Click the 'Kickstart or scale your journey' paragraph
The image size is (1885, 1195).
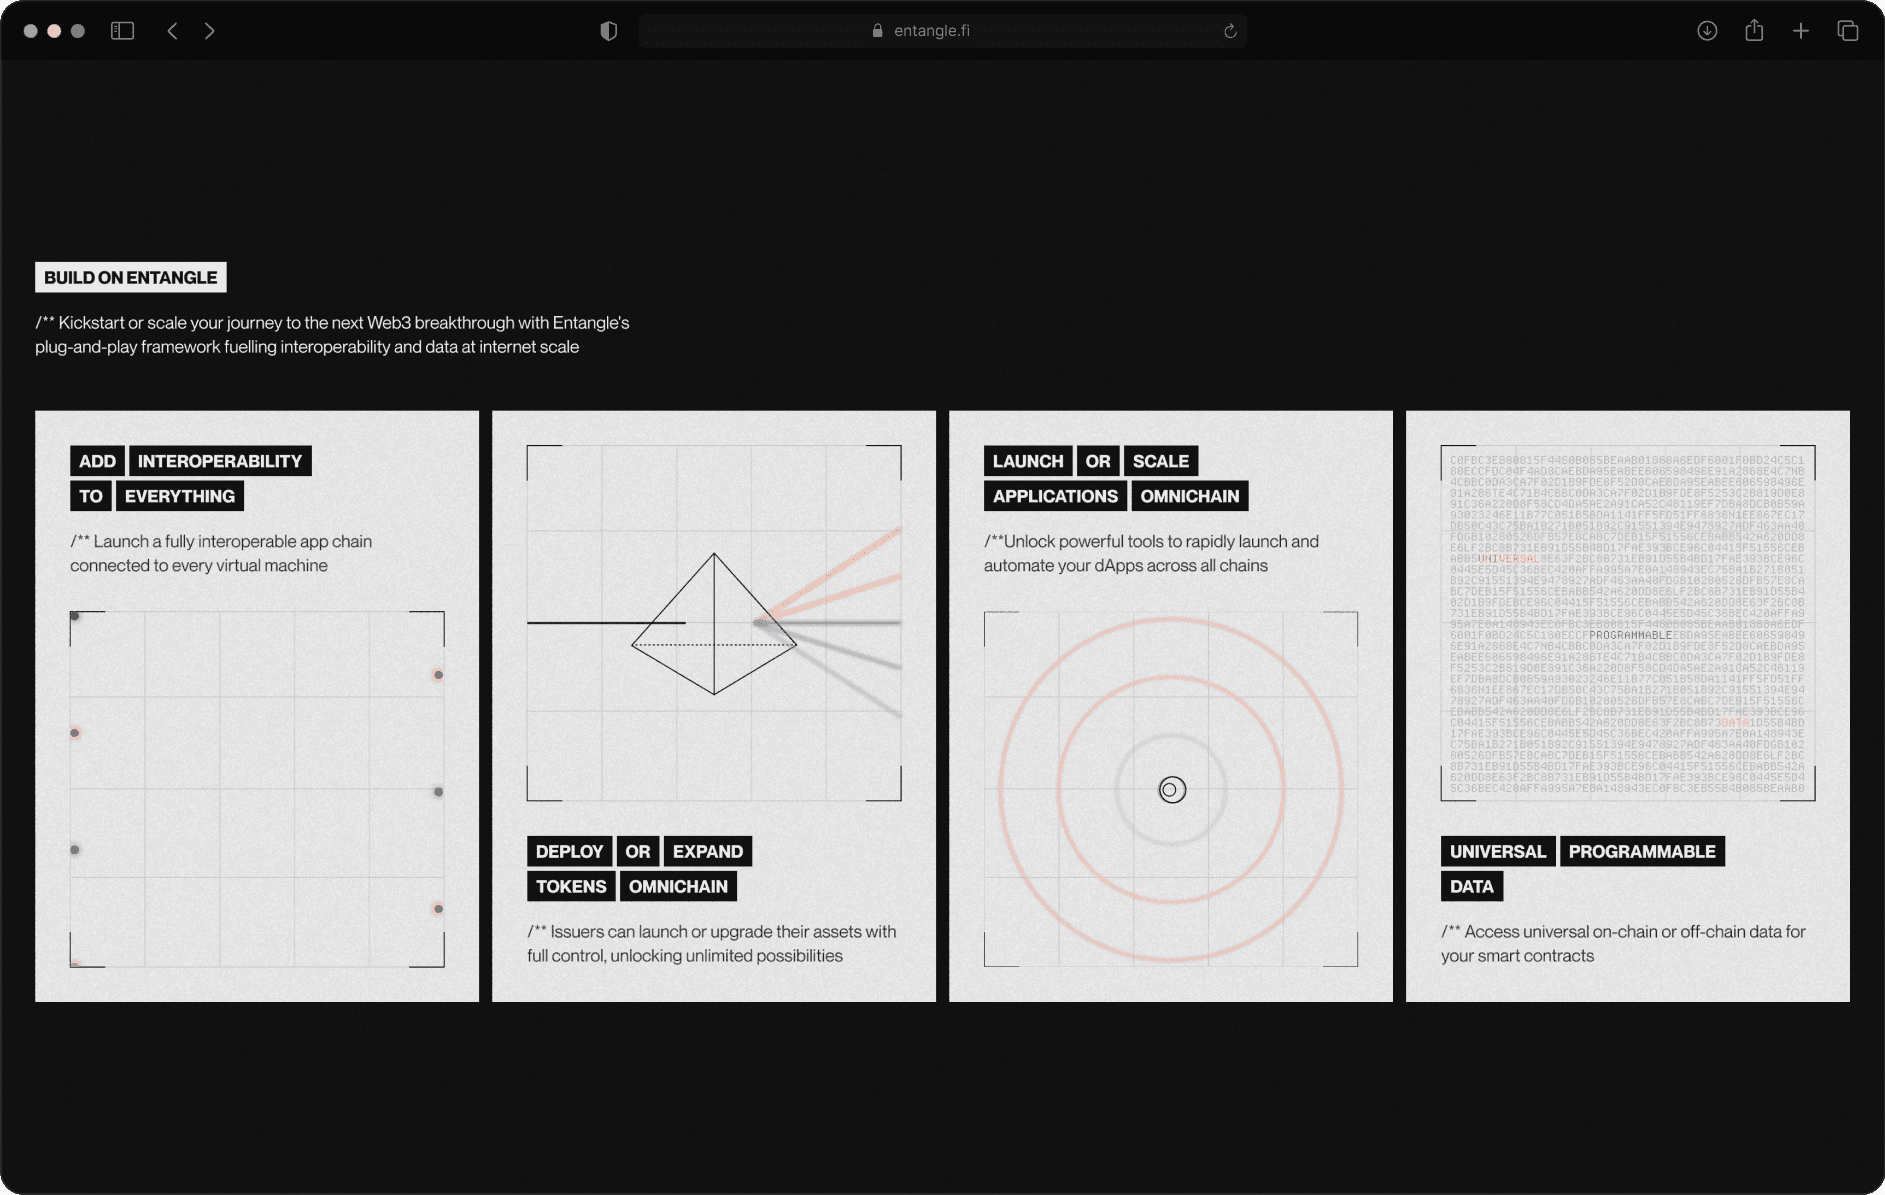(x=332, y=335)
